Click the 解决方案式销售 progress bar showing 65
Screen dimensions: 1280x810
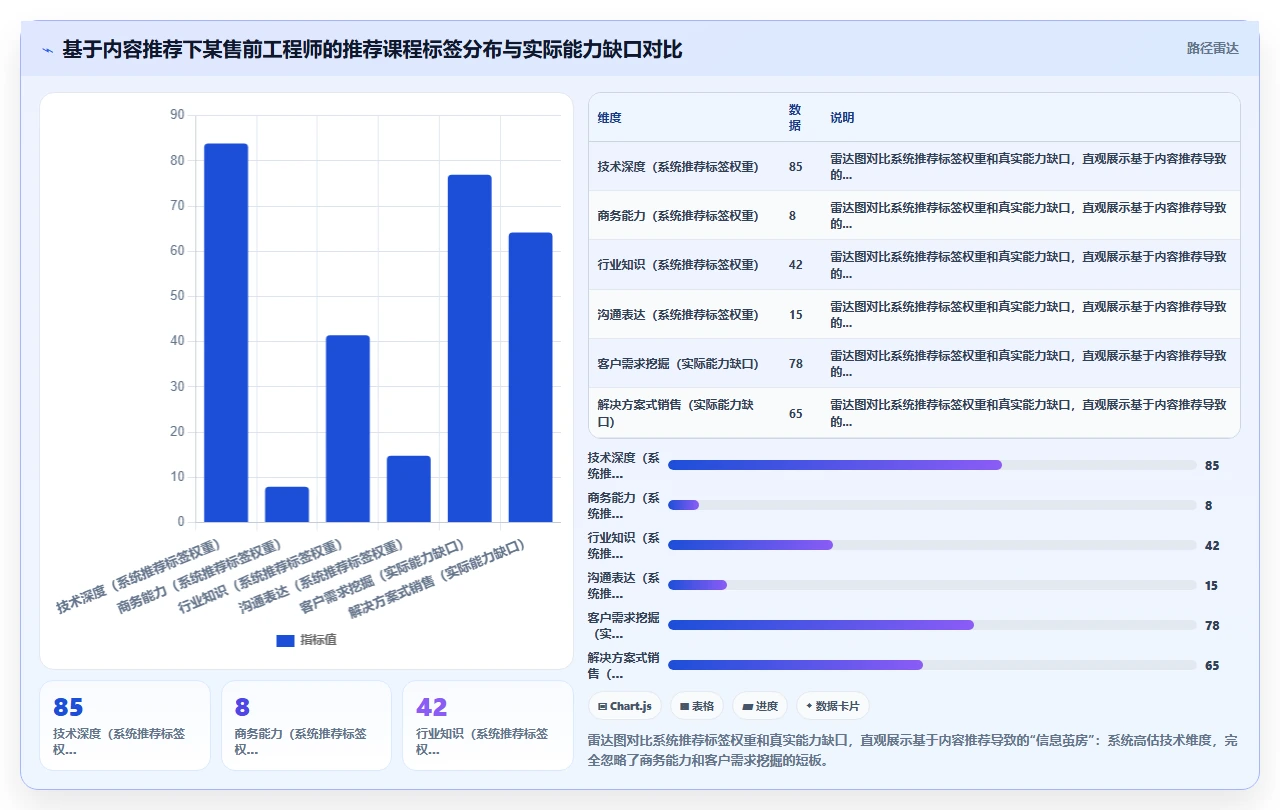point(932,665)
